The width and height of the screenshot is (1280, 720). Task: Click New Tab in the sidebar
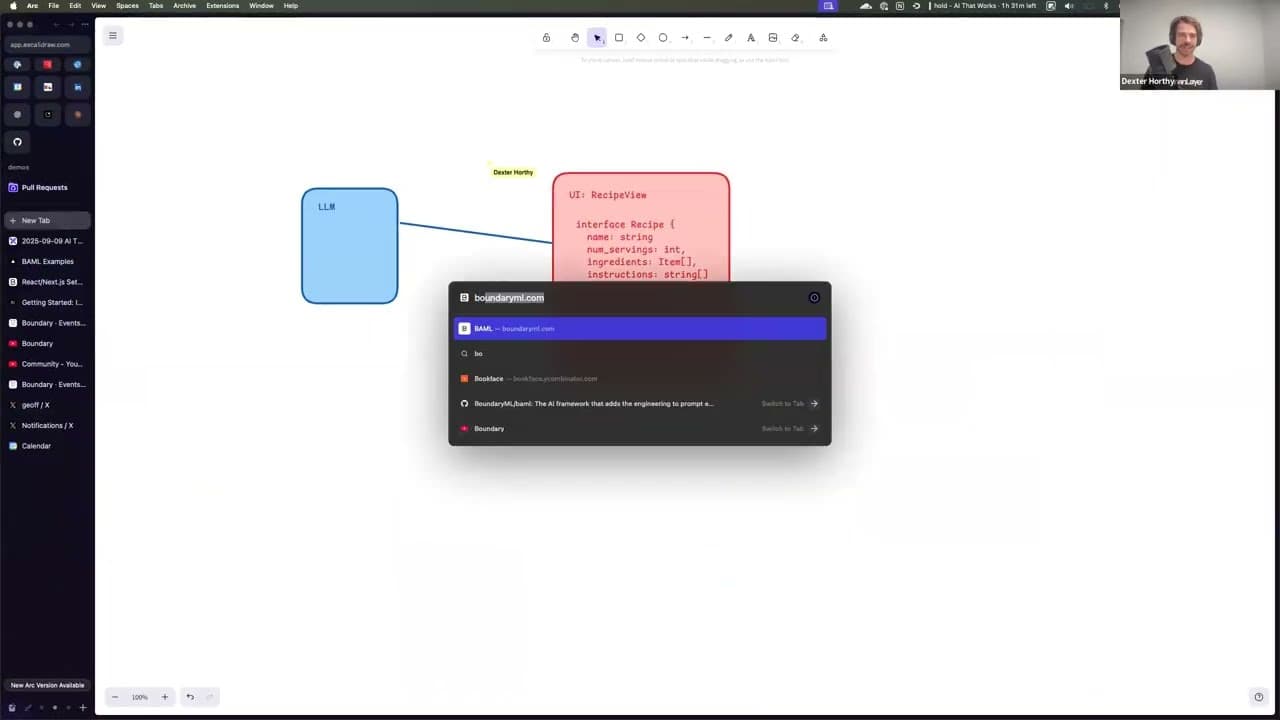(x=47, y=221)
